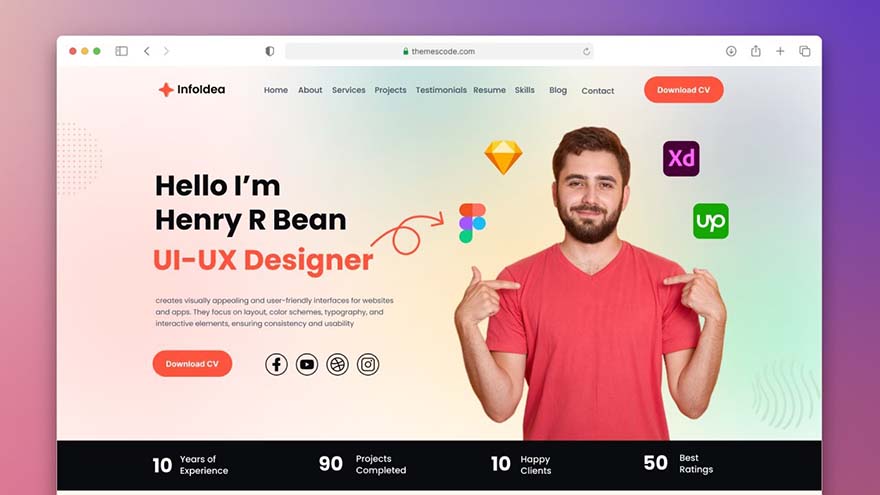
Task: Click the Sketch diamond icon
Action: pos(503,157)
